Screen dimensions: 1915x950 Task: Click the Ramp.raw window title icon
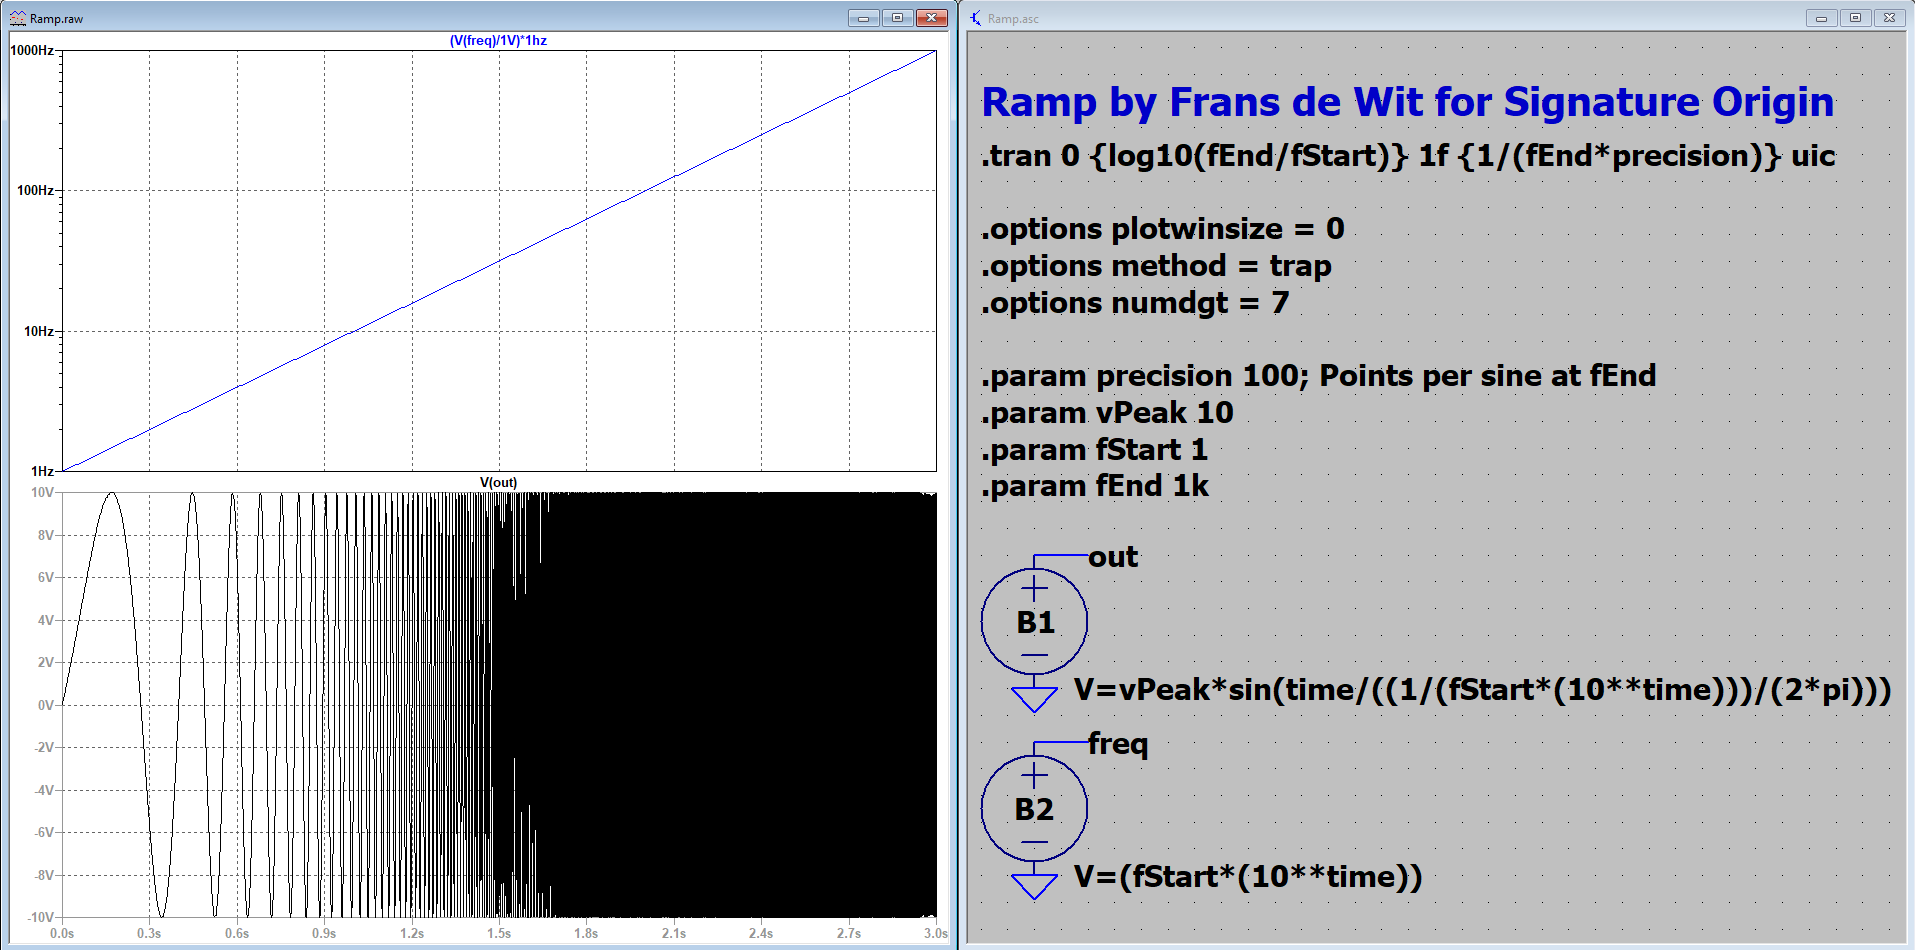(x=18, y=18)
